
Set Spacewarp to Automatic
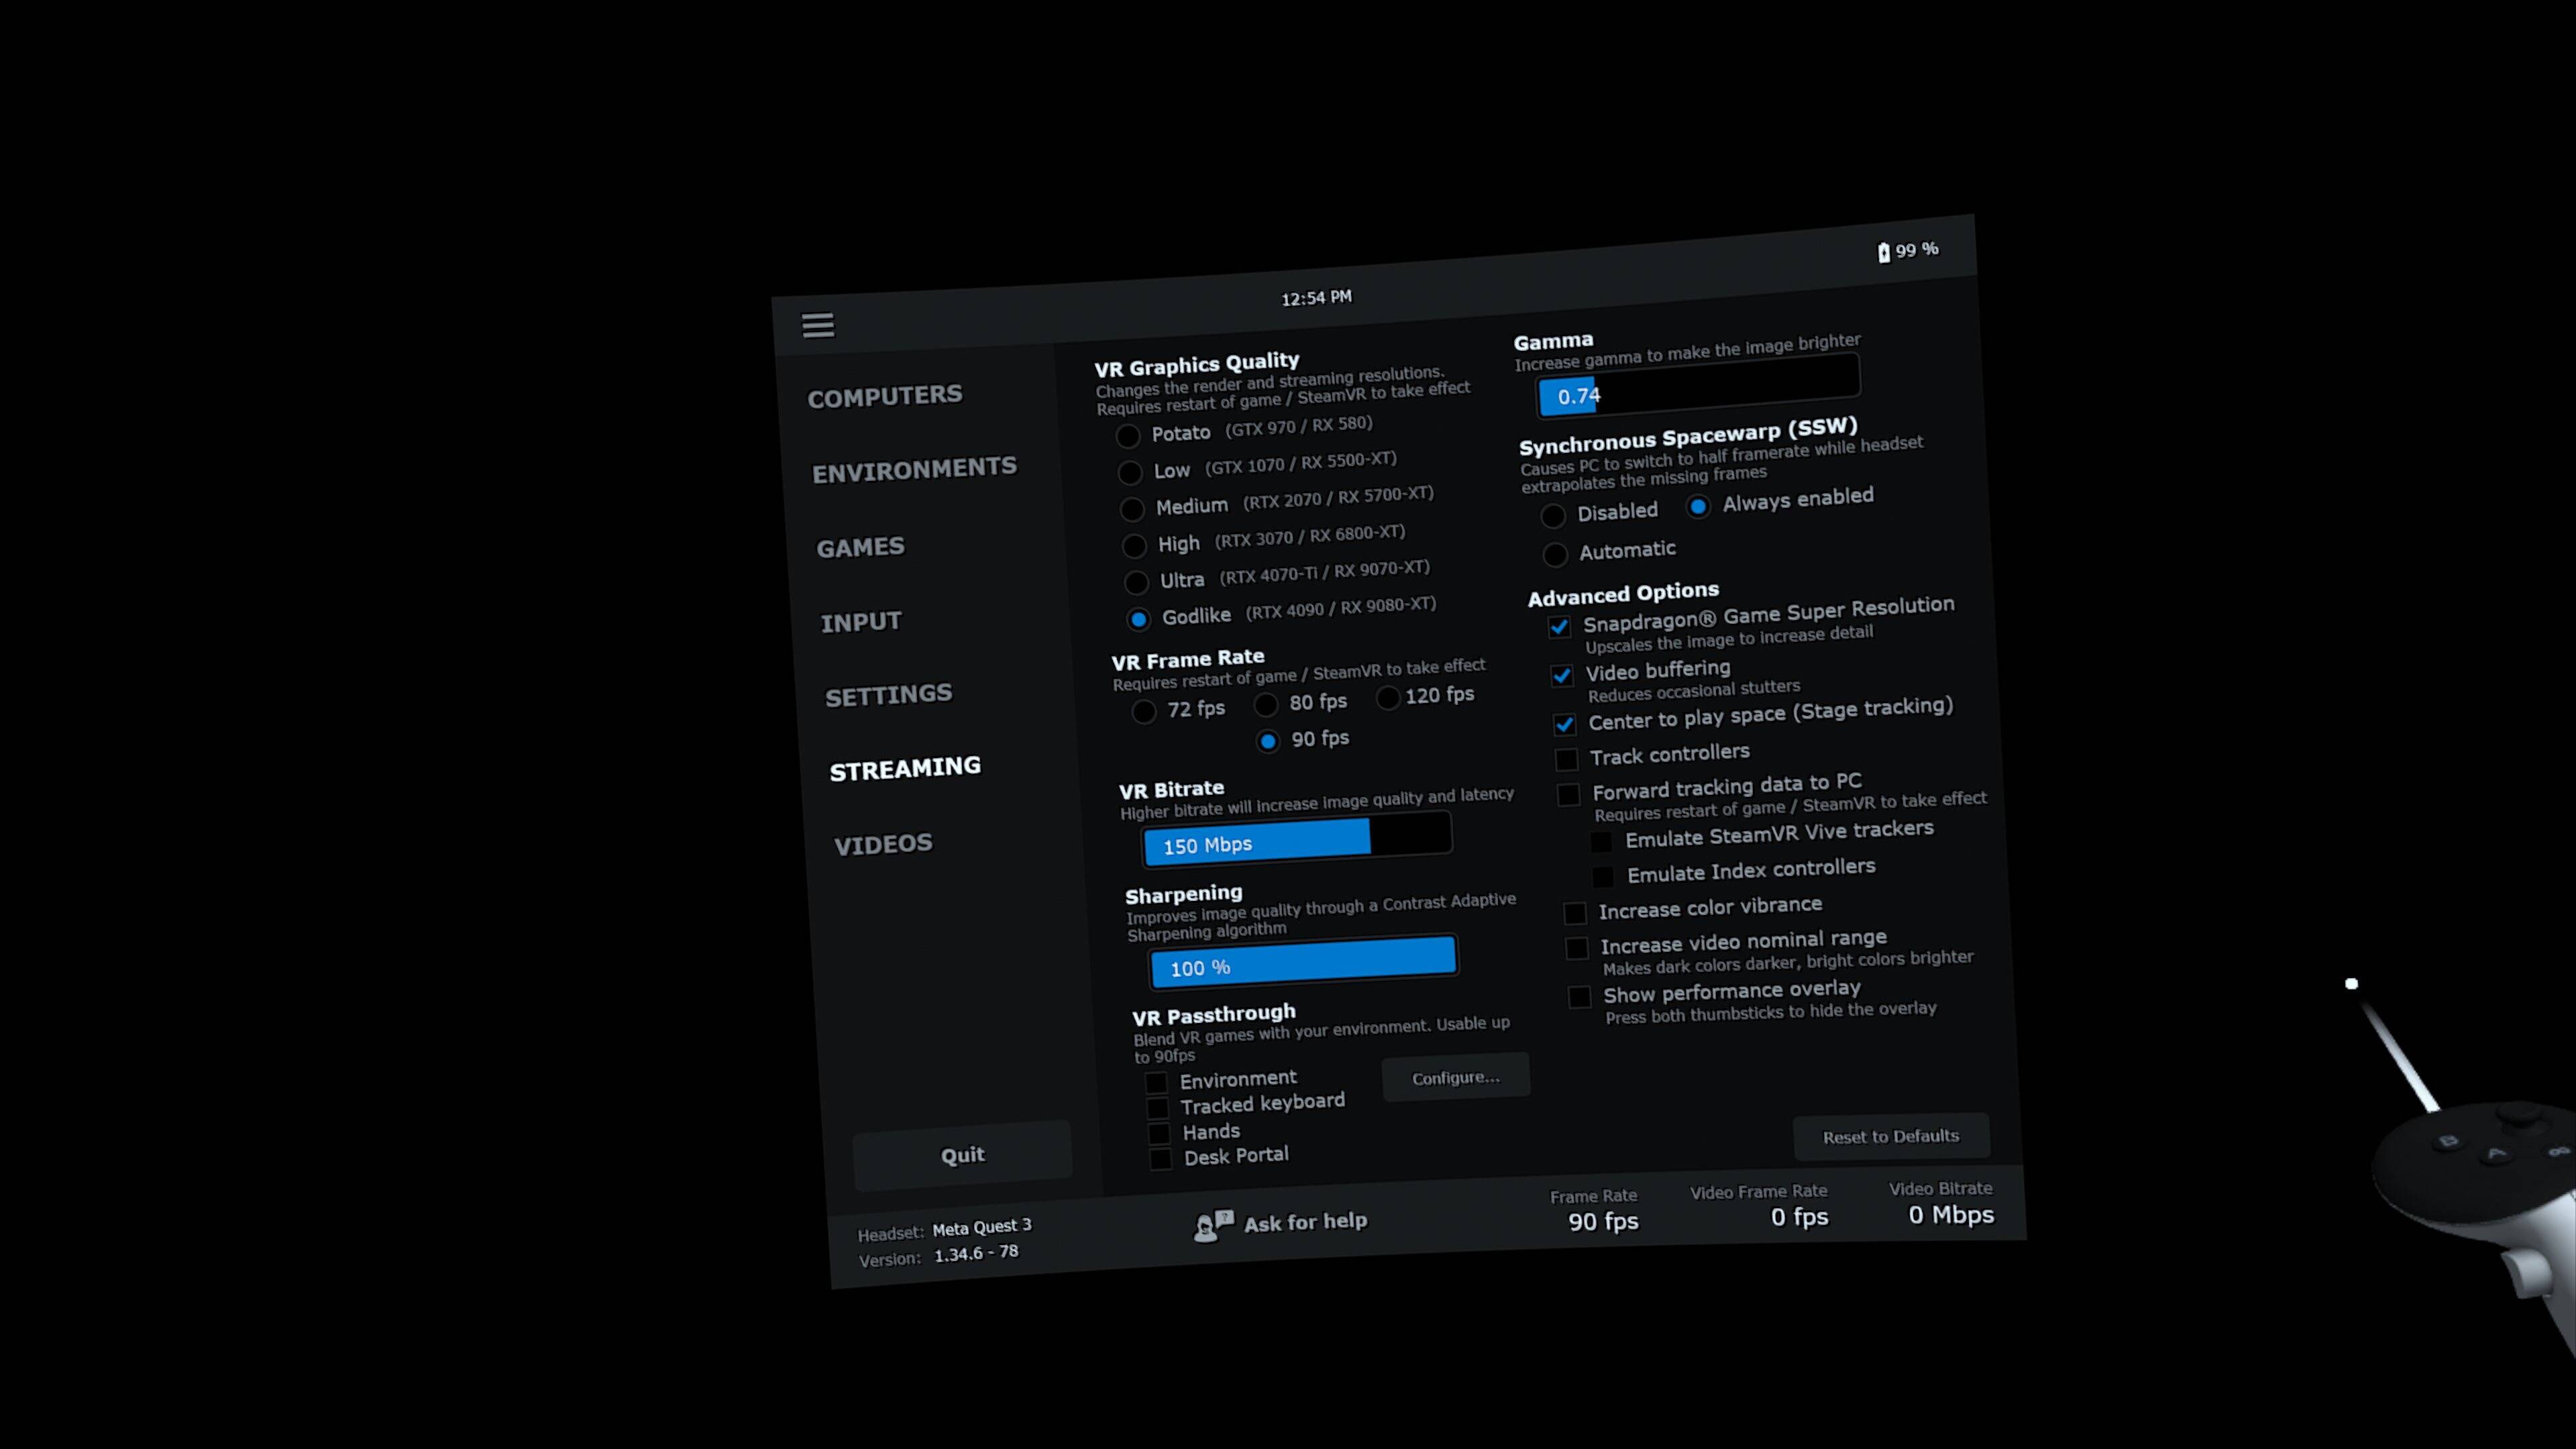tap(1555, 554)
